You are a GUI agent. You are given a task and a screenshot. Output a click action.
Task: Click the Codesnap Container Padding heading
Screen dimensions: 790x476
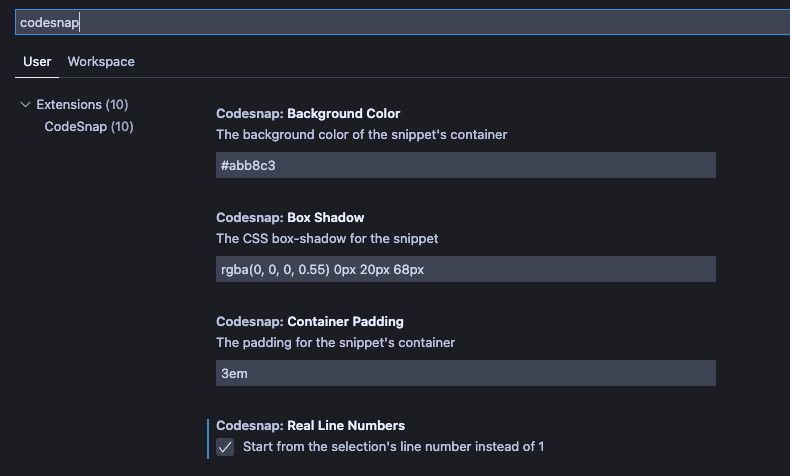pyautogui.click(x=309, y=321)
